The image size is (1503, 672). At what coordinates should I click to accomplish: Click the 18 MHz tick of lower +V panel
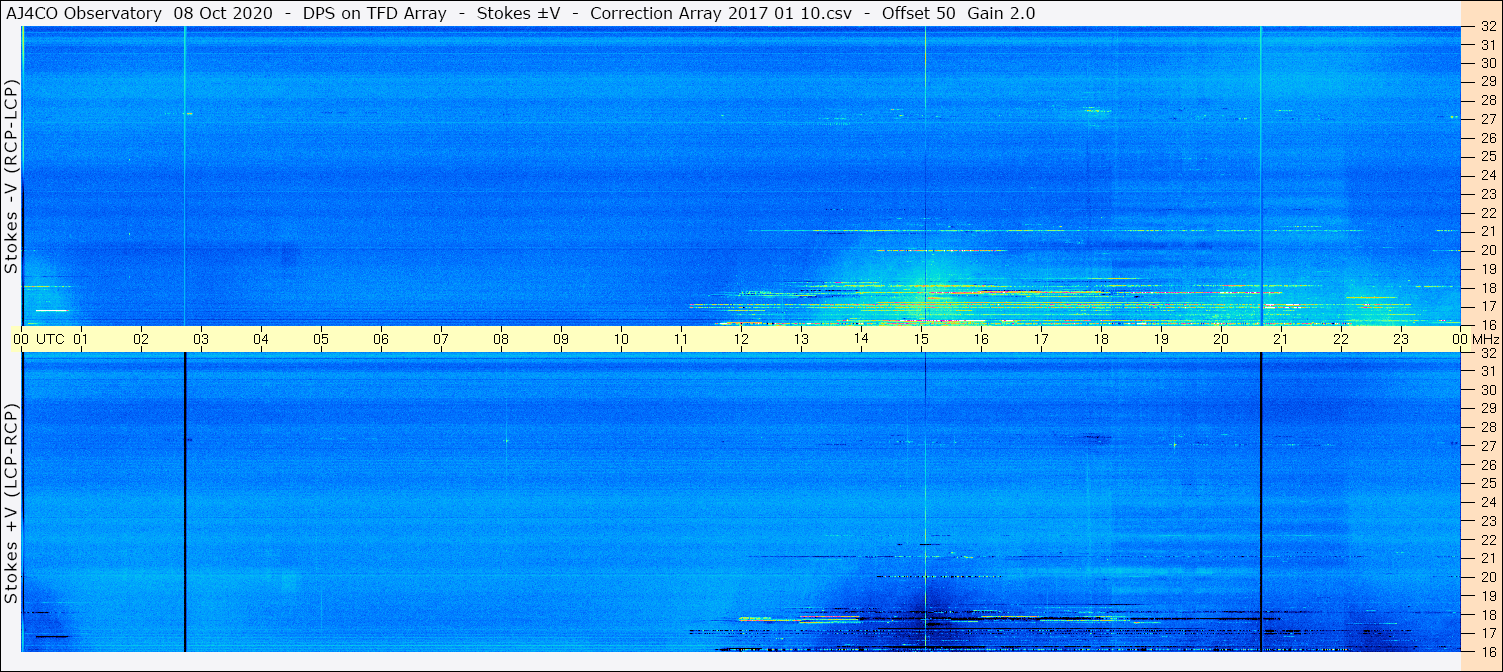(1488, 614)
